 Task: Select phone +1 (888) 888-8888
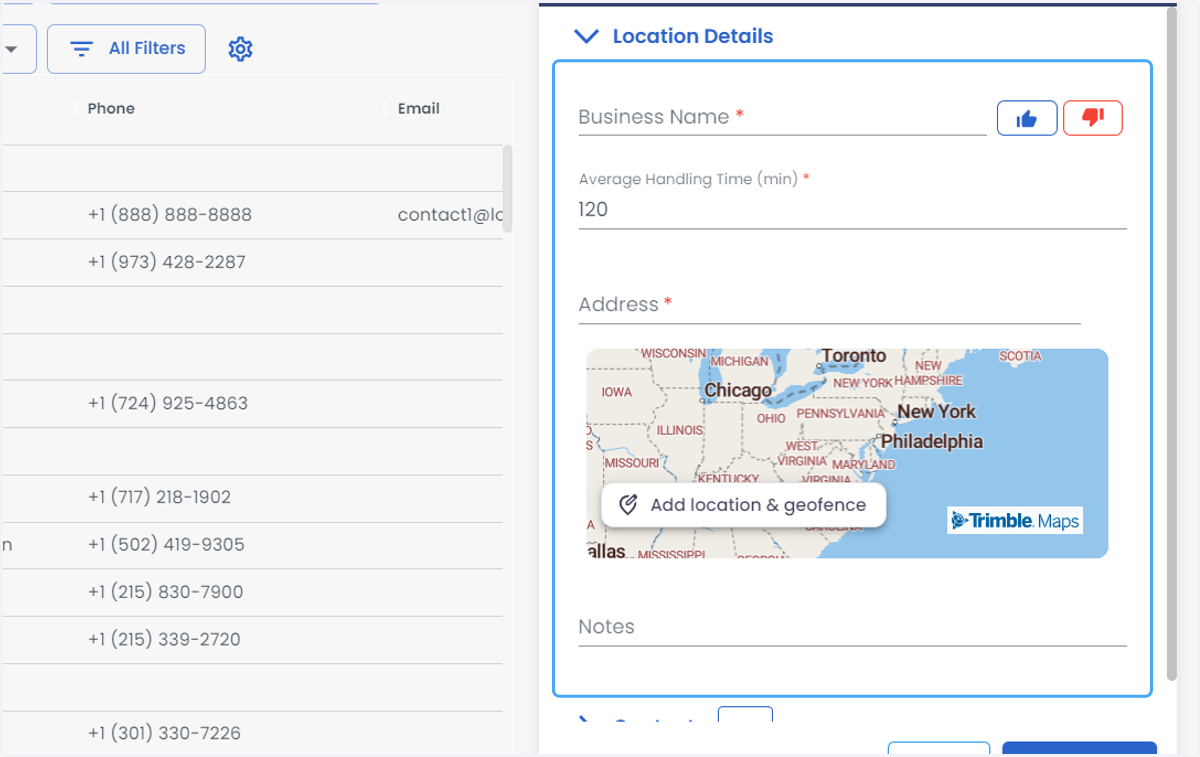click(170, 215)
